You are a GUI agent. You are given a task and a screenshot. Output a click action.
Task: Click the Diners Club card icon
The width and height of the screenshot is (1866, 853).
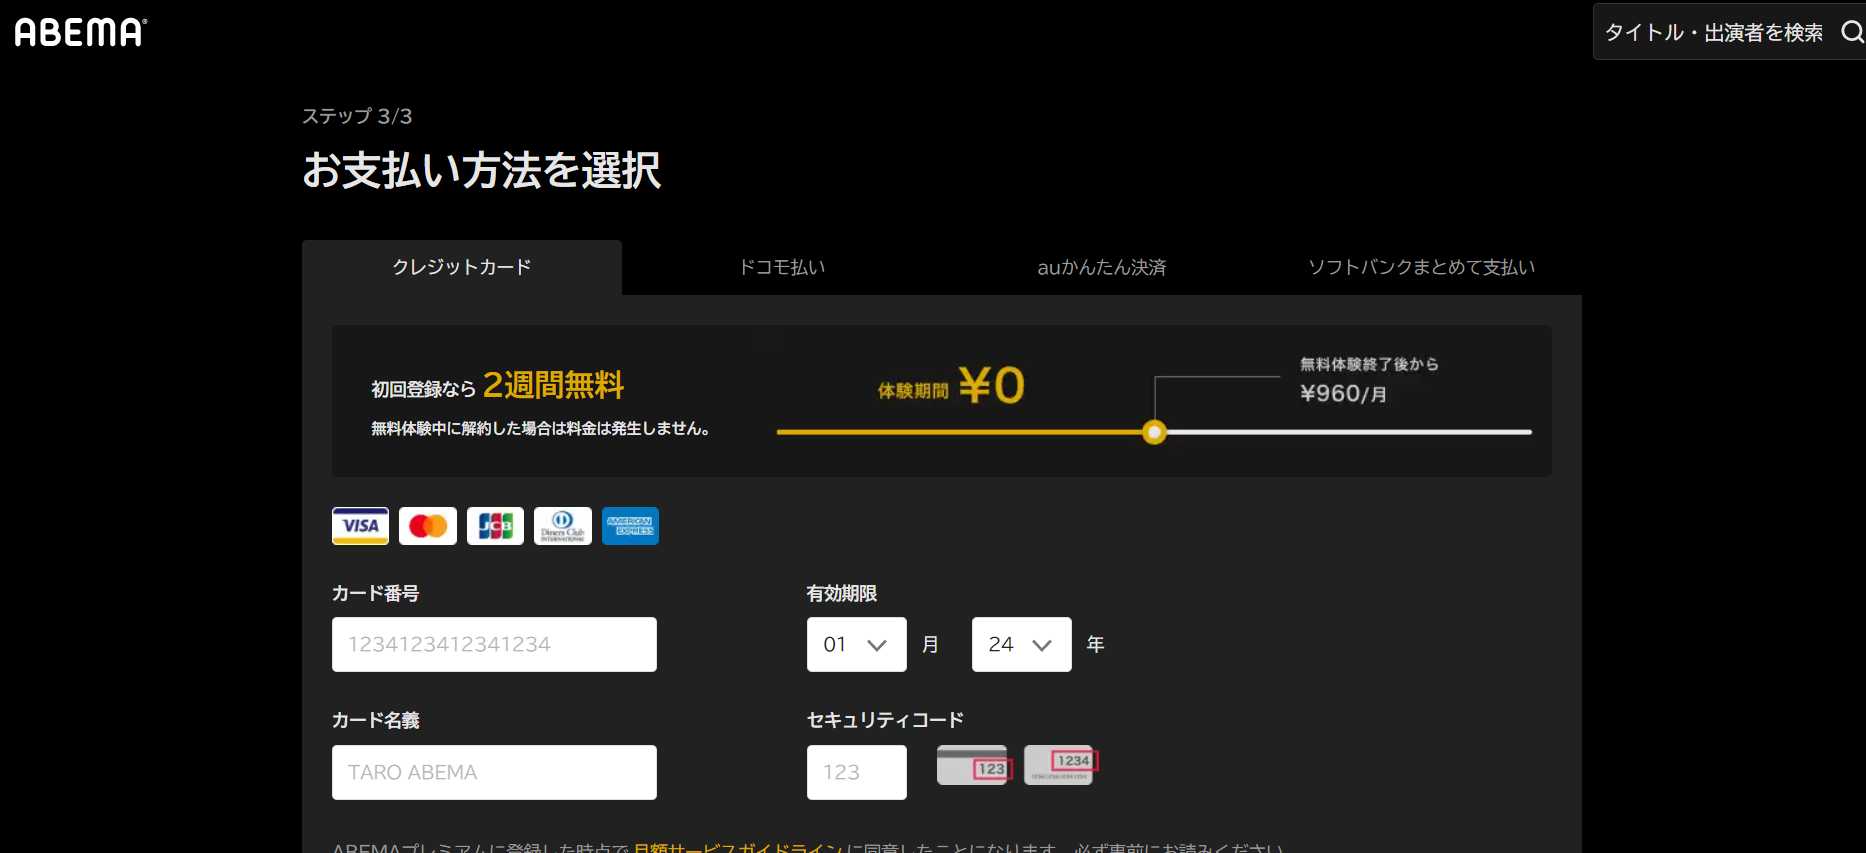pos(563,526)
